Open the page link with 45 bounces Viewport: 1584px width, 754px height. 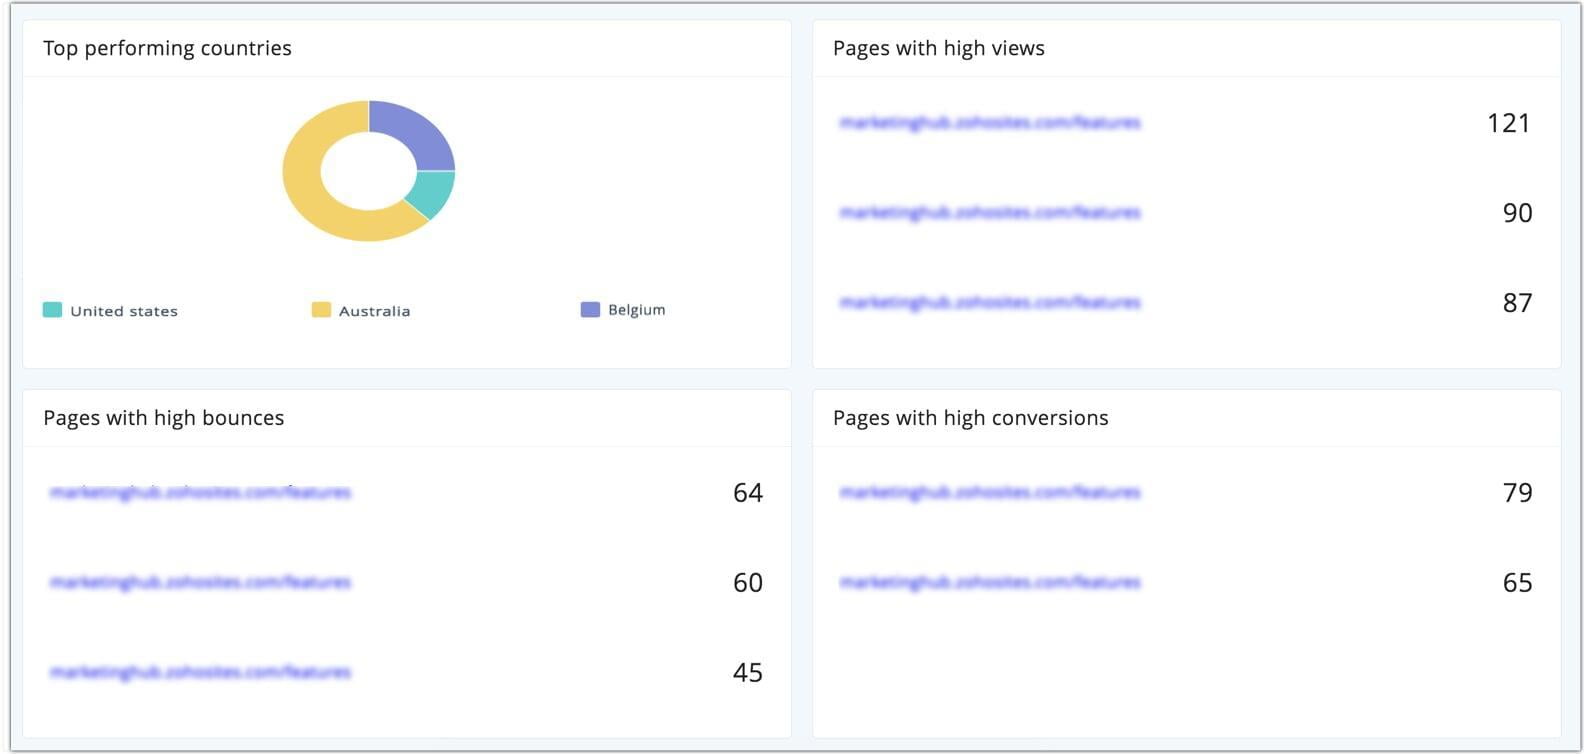[x=200, y=673]
